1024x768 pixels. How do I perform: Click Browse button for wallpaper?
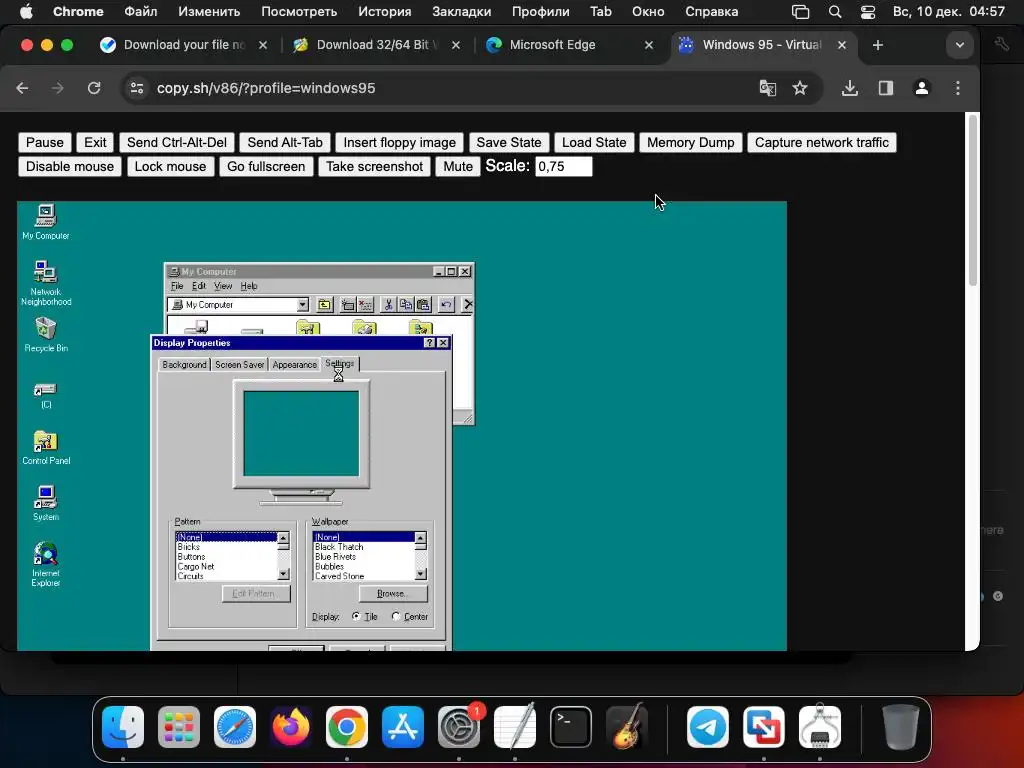coord(393,594)
